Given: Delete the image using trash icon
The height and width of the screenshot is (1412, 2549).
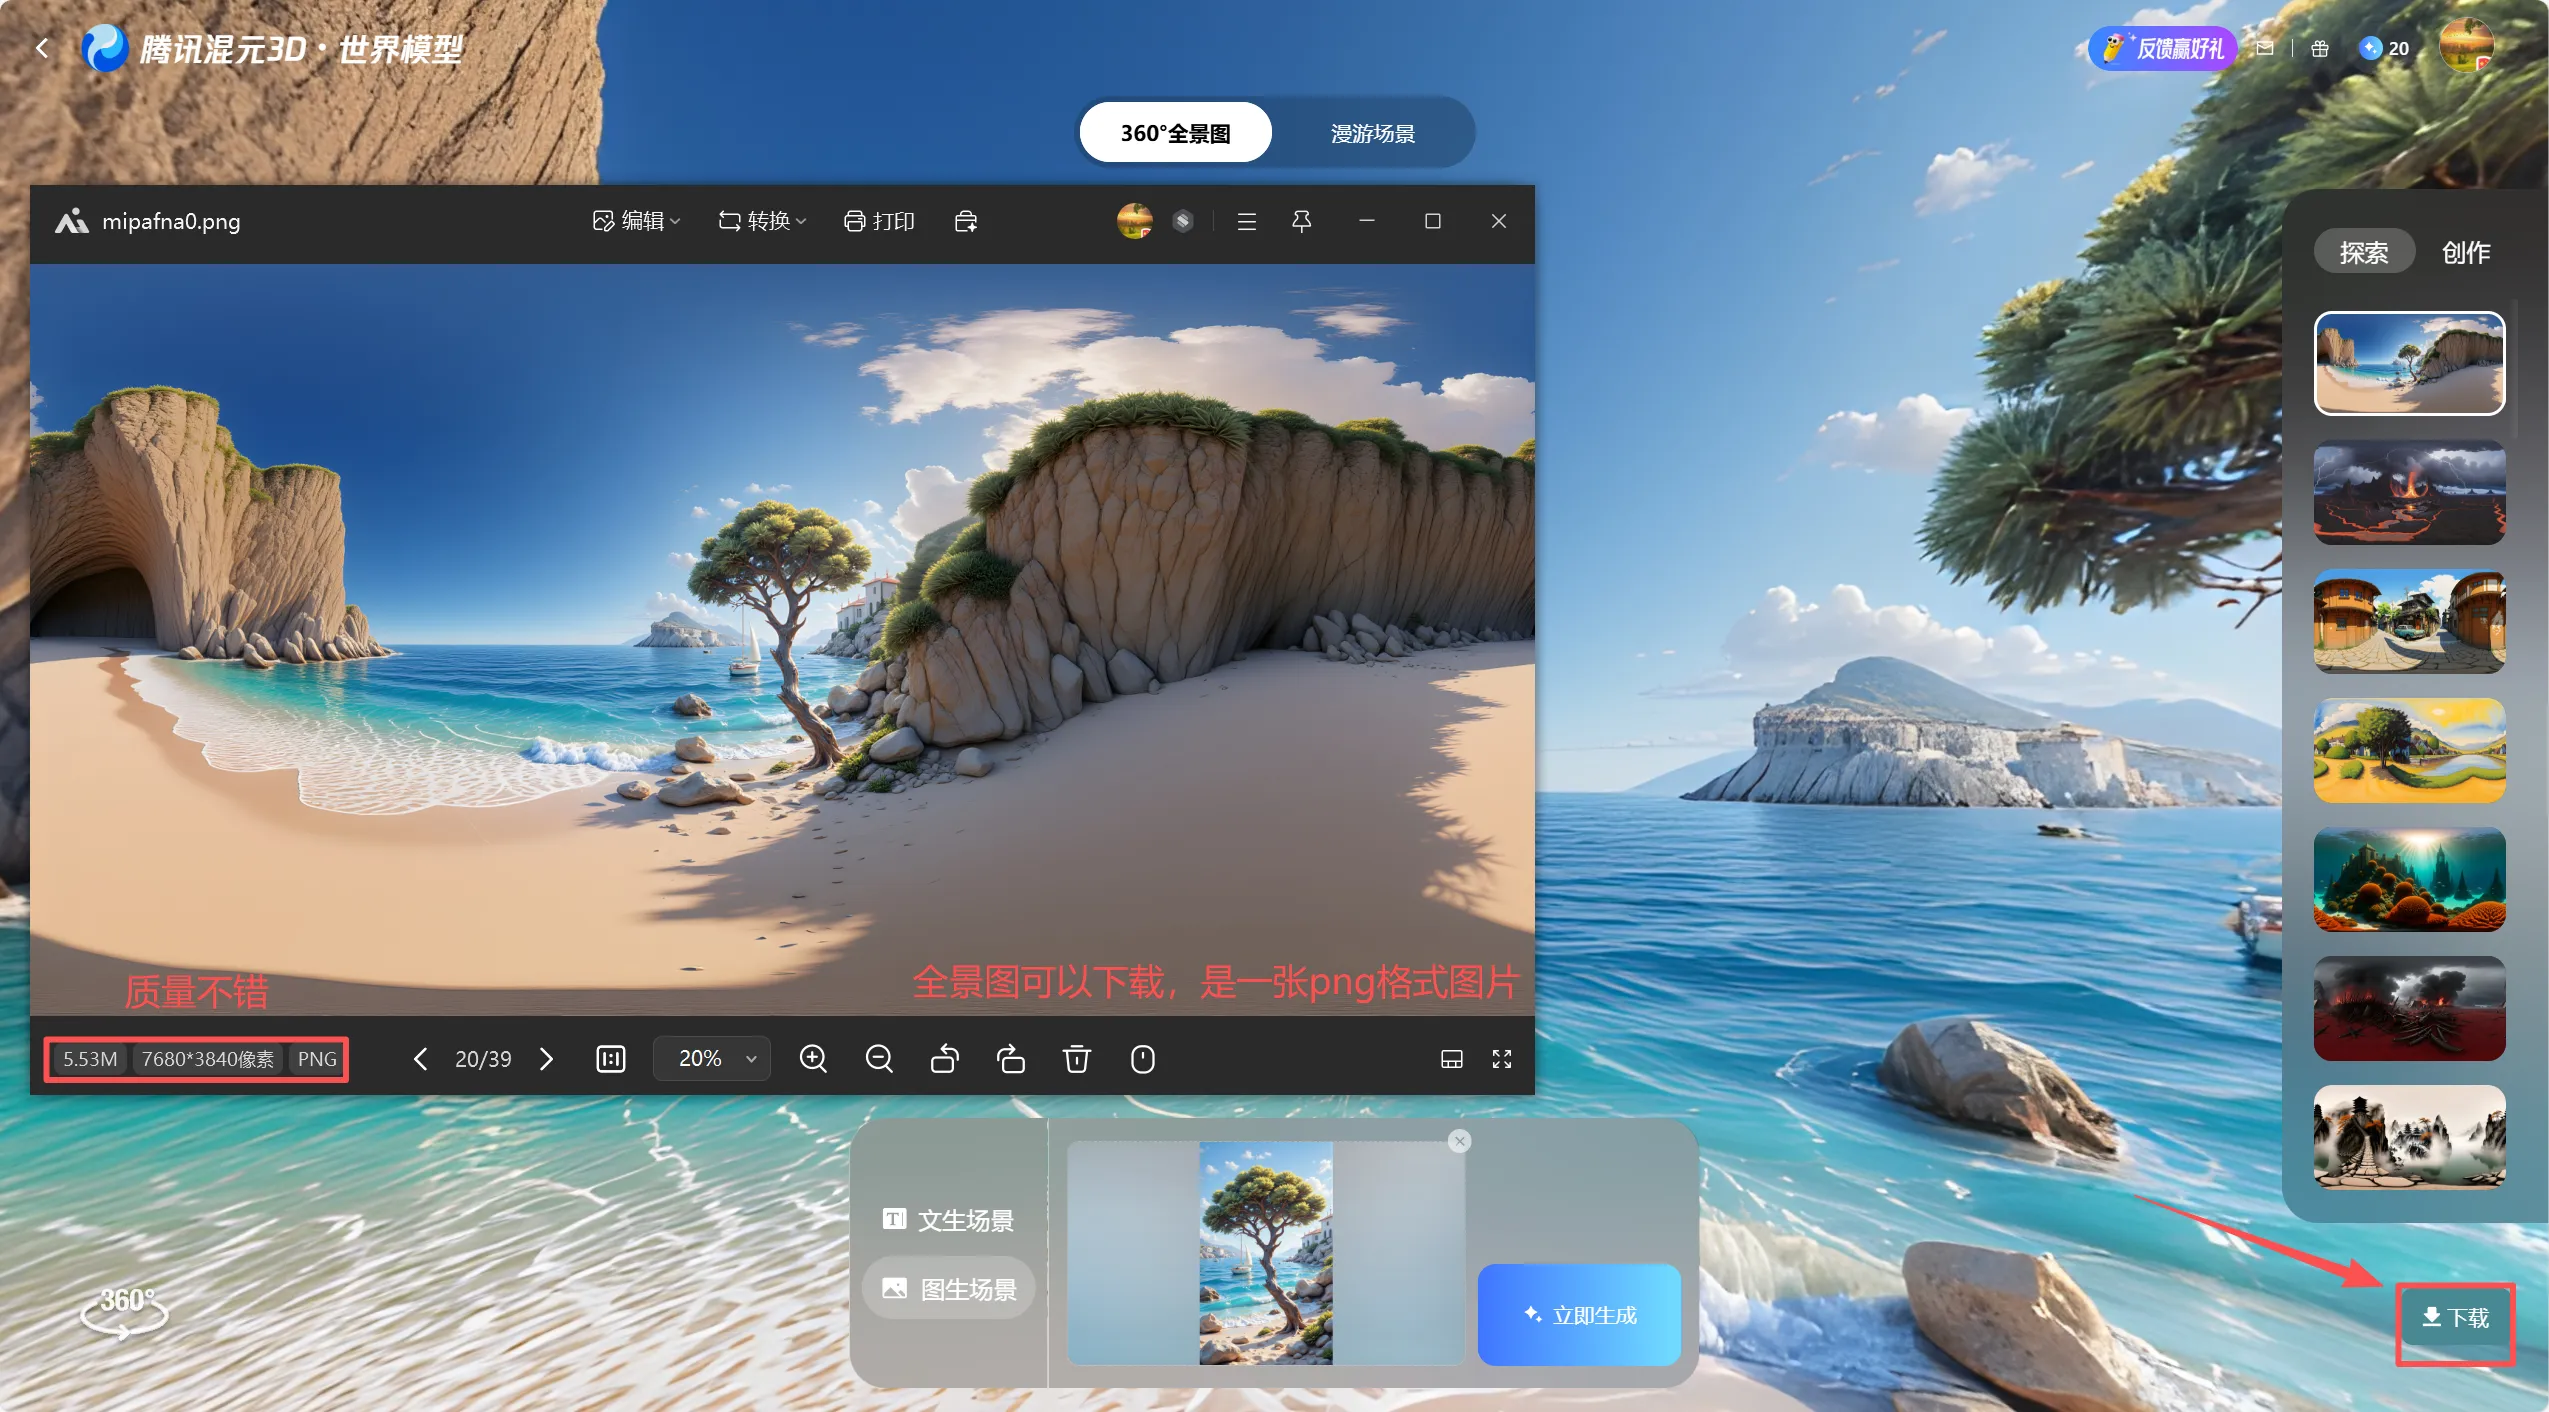Looking at the screenshot, I should click(1076, 1058).
